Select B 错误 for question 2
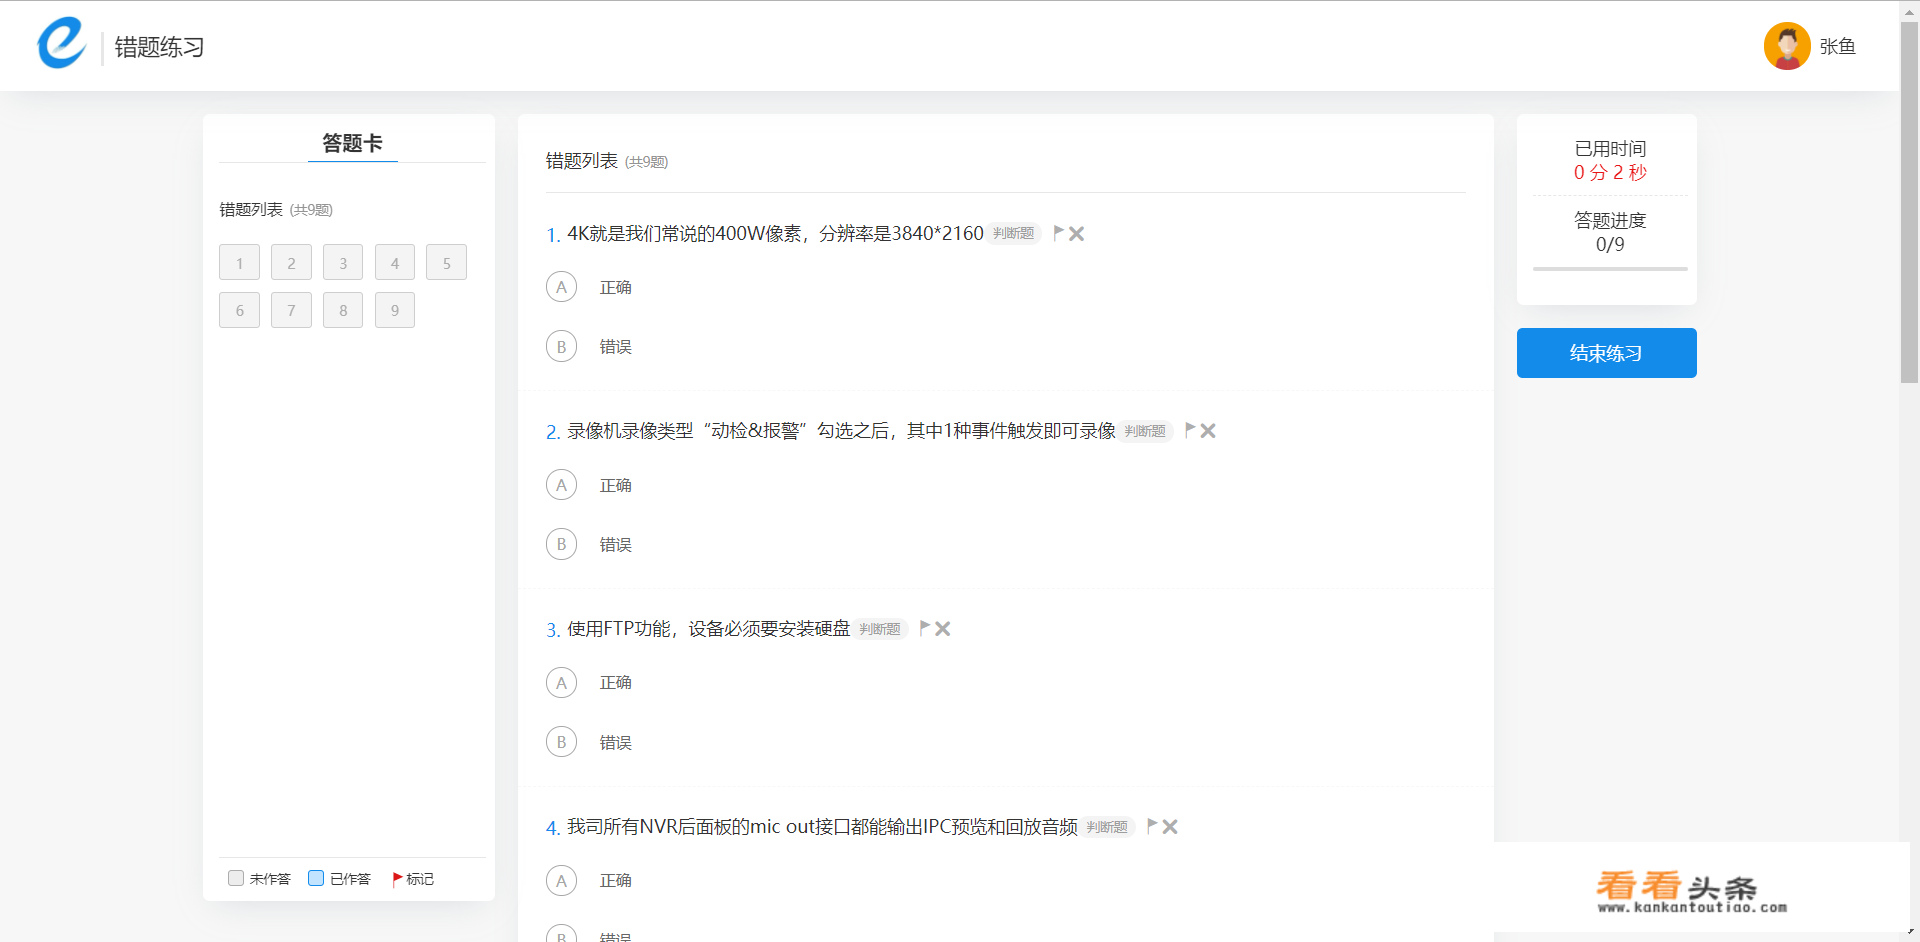Screen dimensions: 1920x942 [x=561, y=544]
